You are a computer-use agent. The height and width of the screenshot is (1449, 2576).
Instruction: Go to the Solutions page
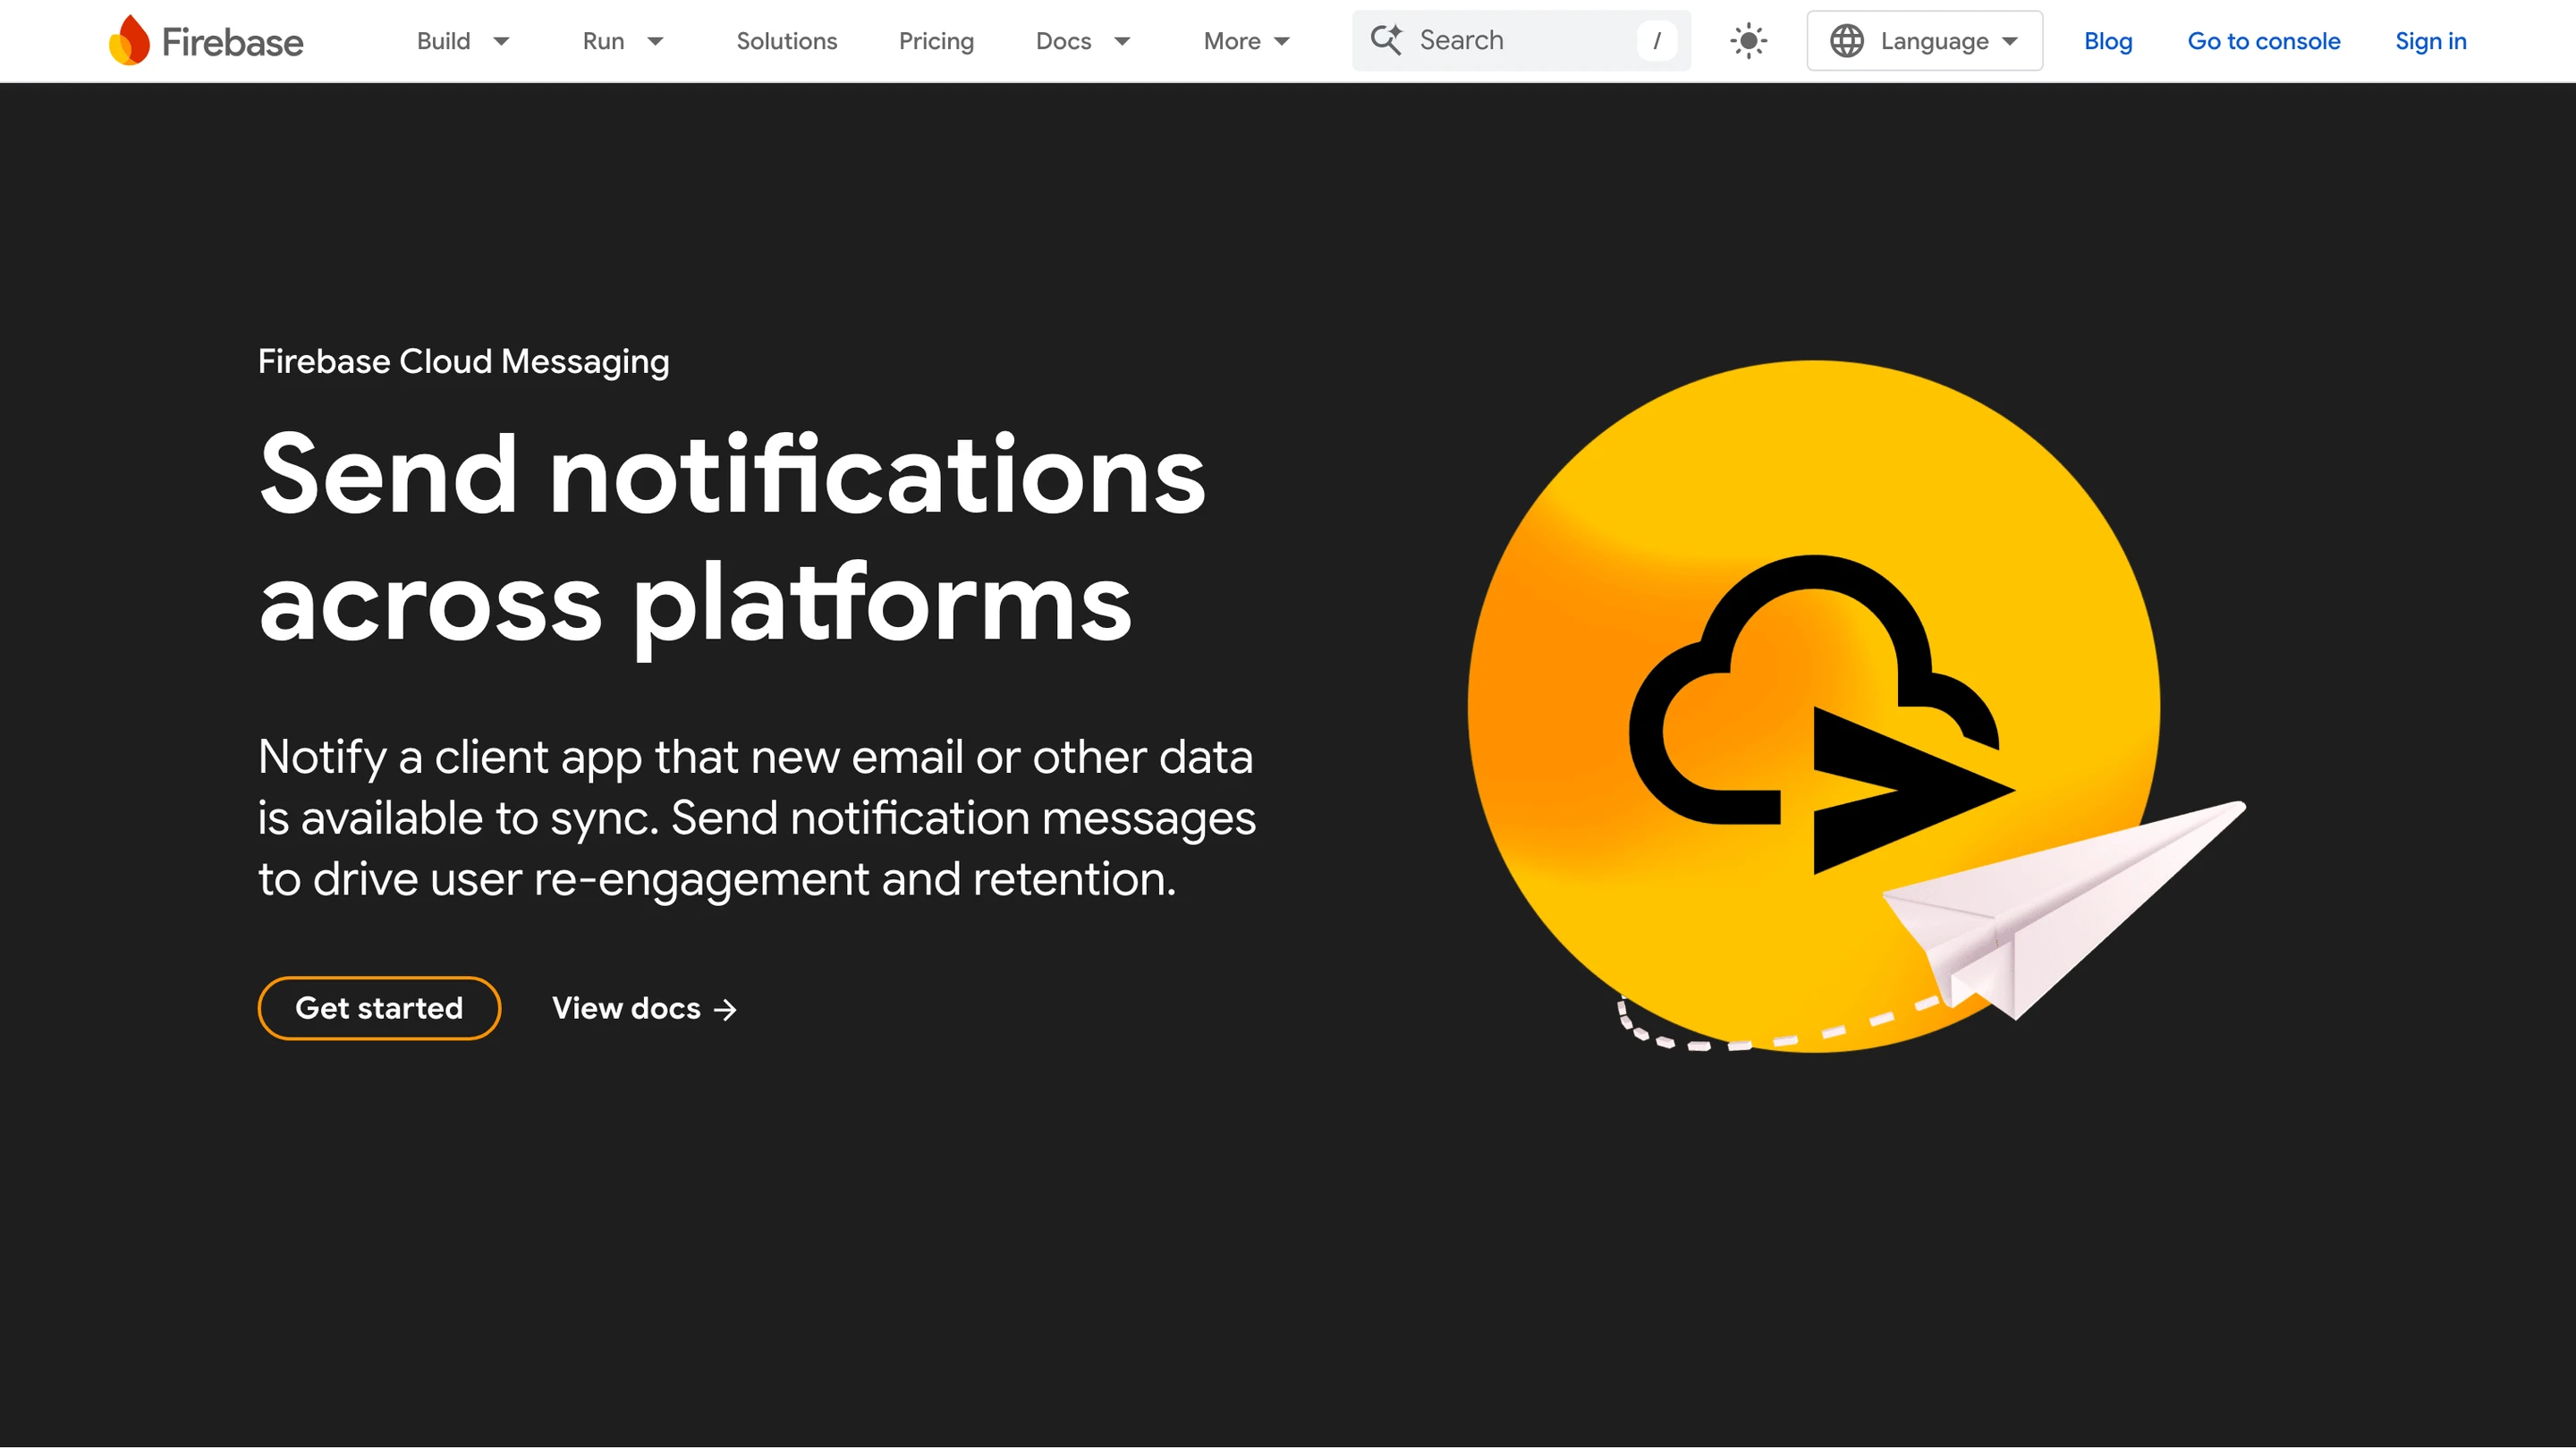[x=787, y=41]
